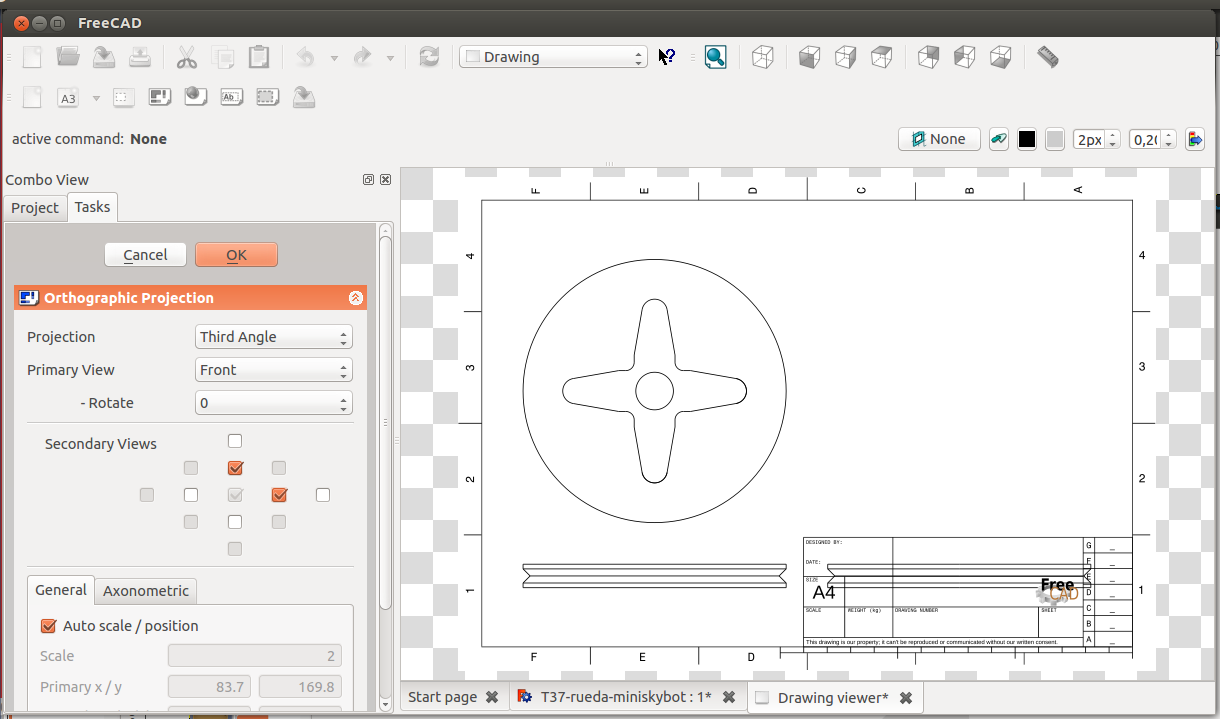Image resolution: width=1220 pixels, height=719 pixels.
Task: Uncheck the checked secondary view above the primary view
Action: click(x=235, y=468)
